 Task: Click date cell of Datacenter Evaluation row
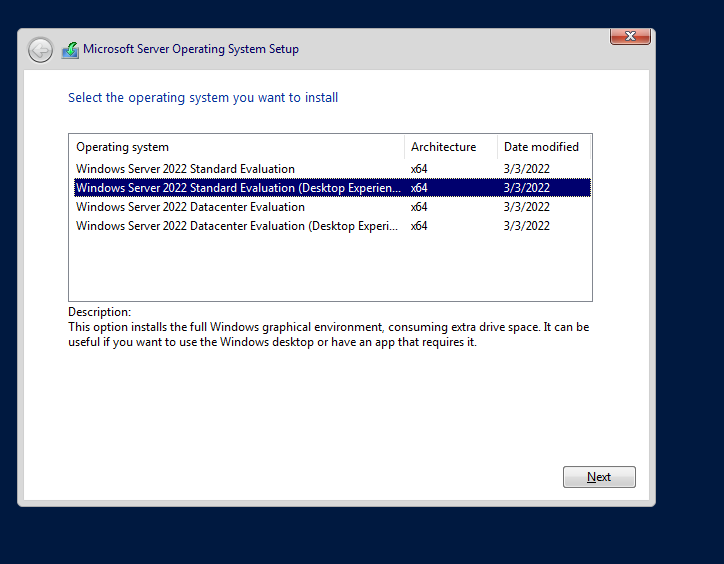pyautogui.click(x=526, y=207)
